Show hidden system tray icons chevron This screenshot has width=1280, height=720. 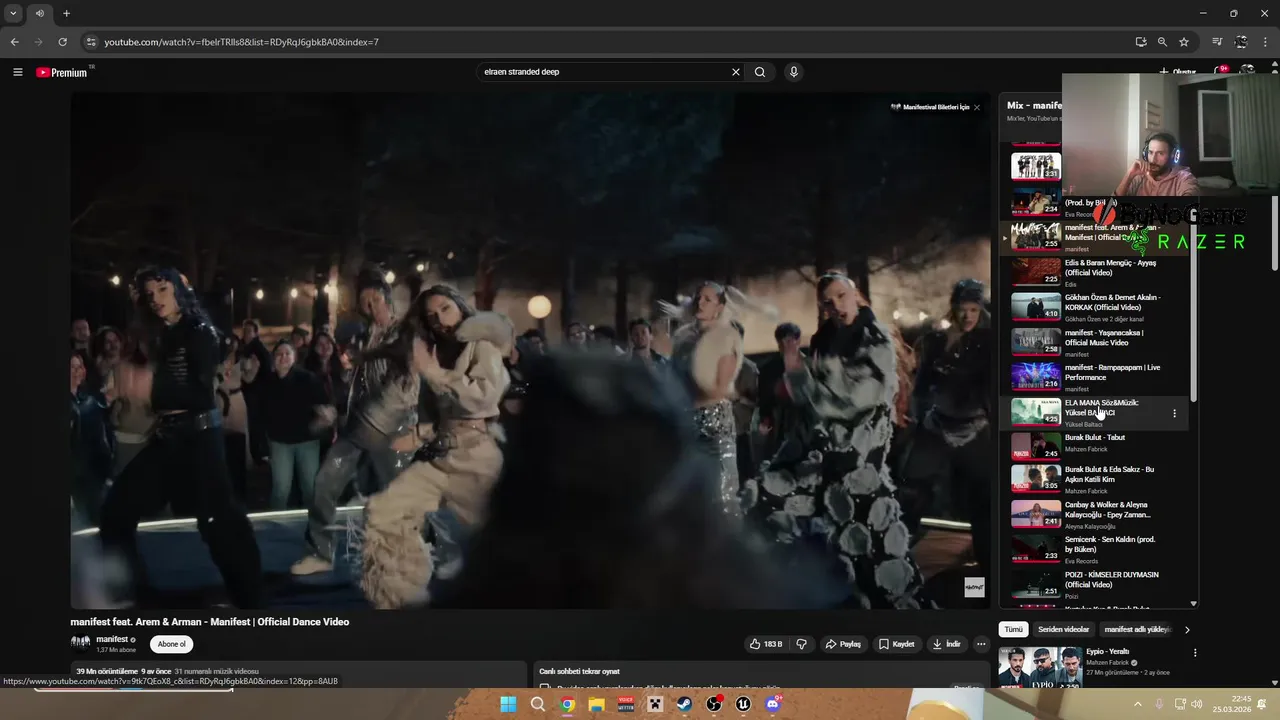(1137, 704)
